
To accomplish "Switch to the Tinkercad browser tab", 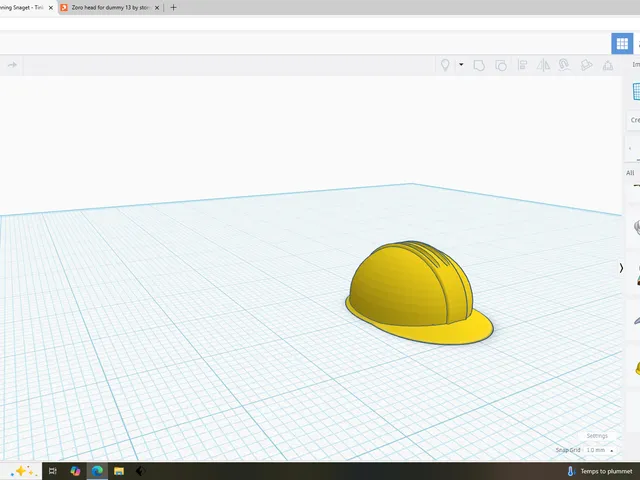I will coord(22,7).
